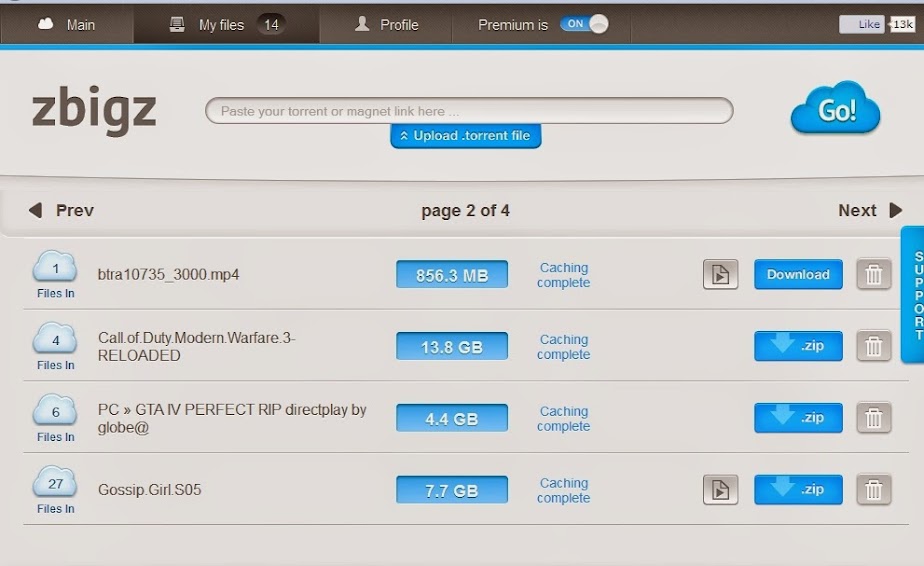Click the torrent or magnet link field
This screenshot has width=924, height=566.
coord(469,111)
